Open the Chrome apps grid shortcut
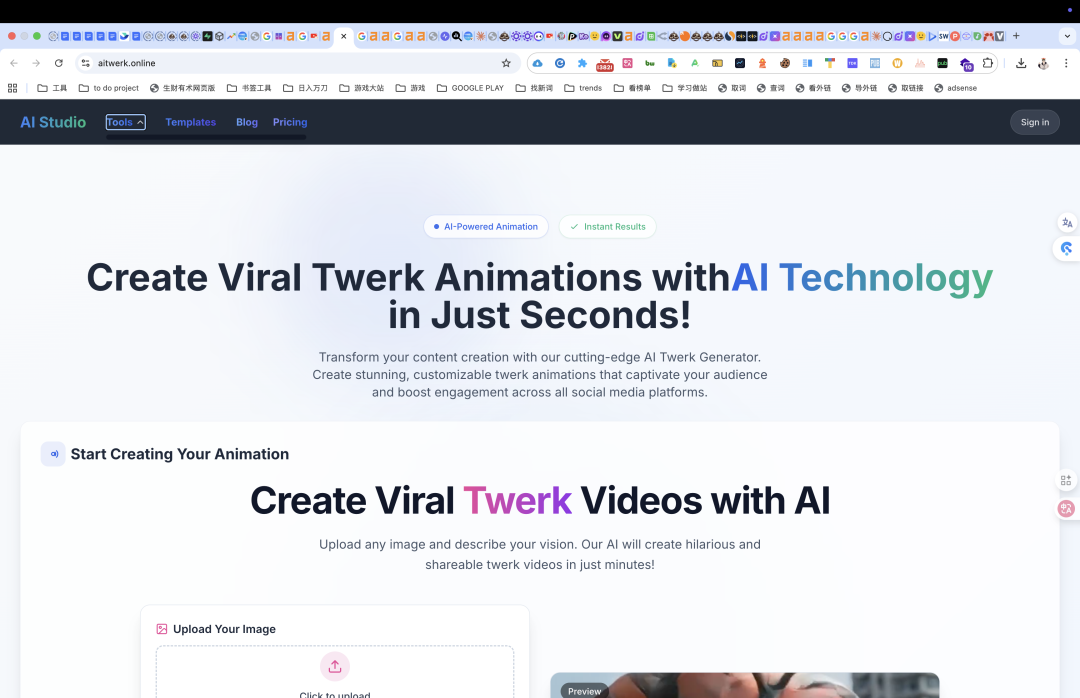 (12, 88)
